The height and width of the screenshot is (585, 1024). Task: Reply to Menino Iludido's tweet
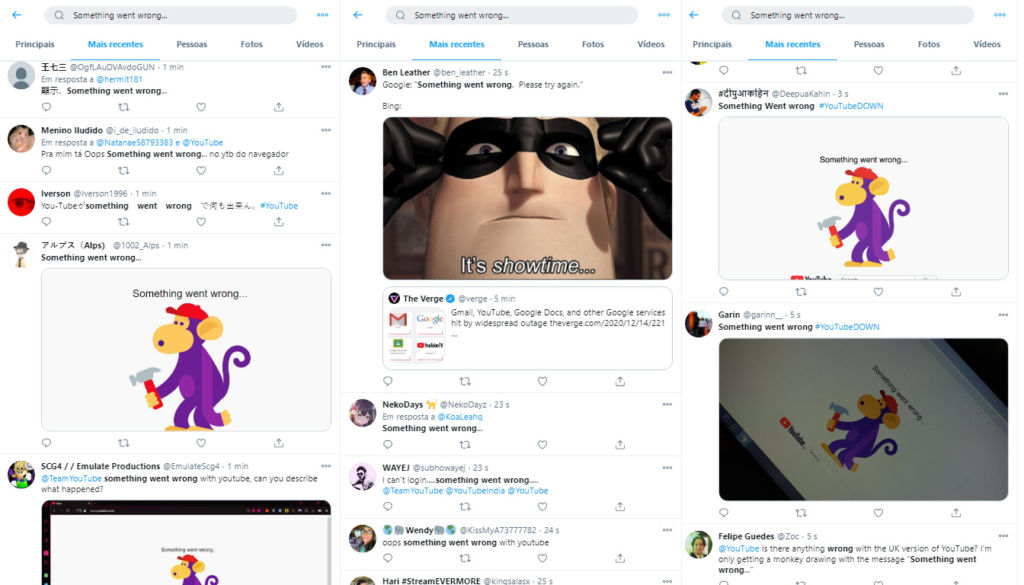click(46, 170)
